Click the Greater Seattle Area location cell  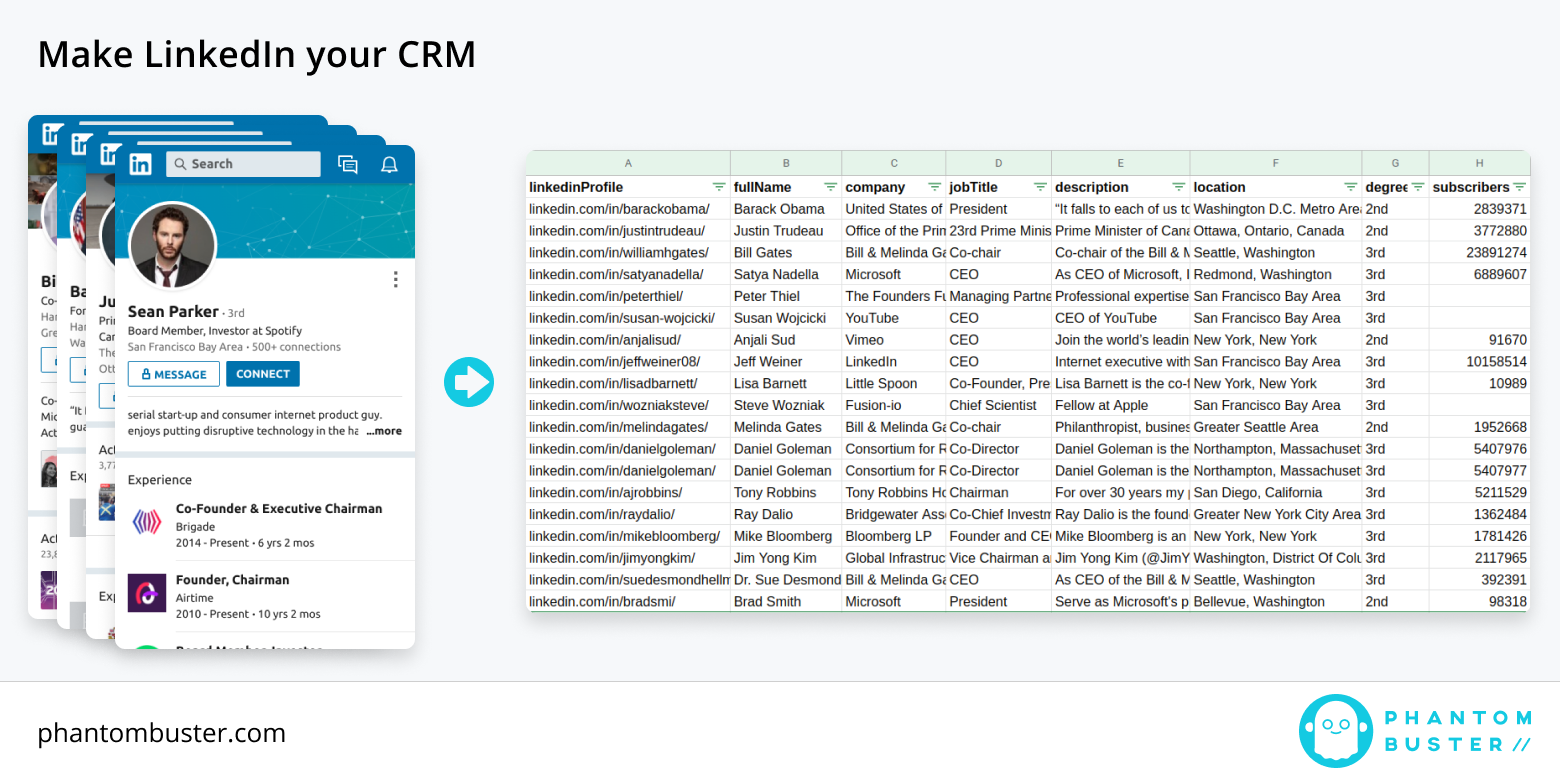[1276, 427]
